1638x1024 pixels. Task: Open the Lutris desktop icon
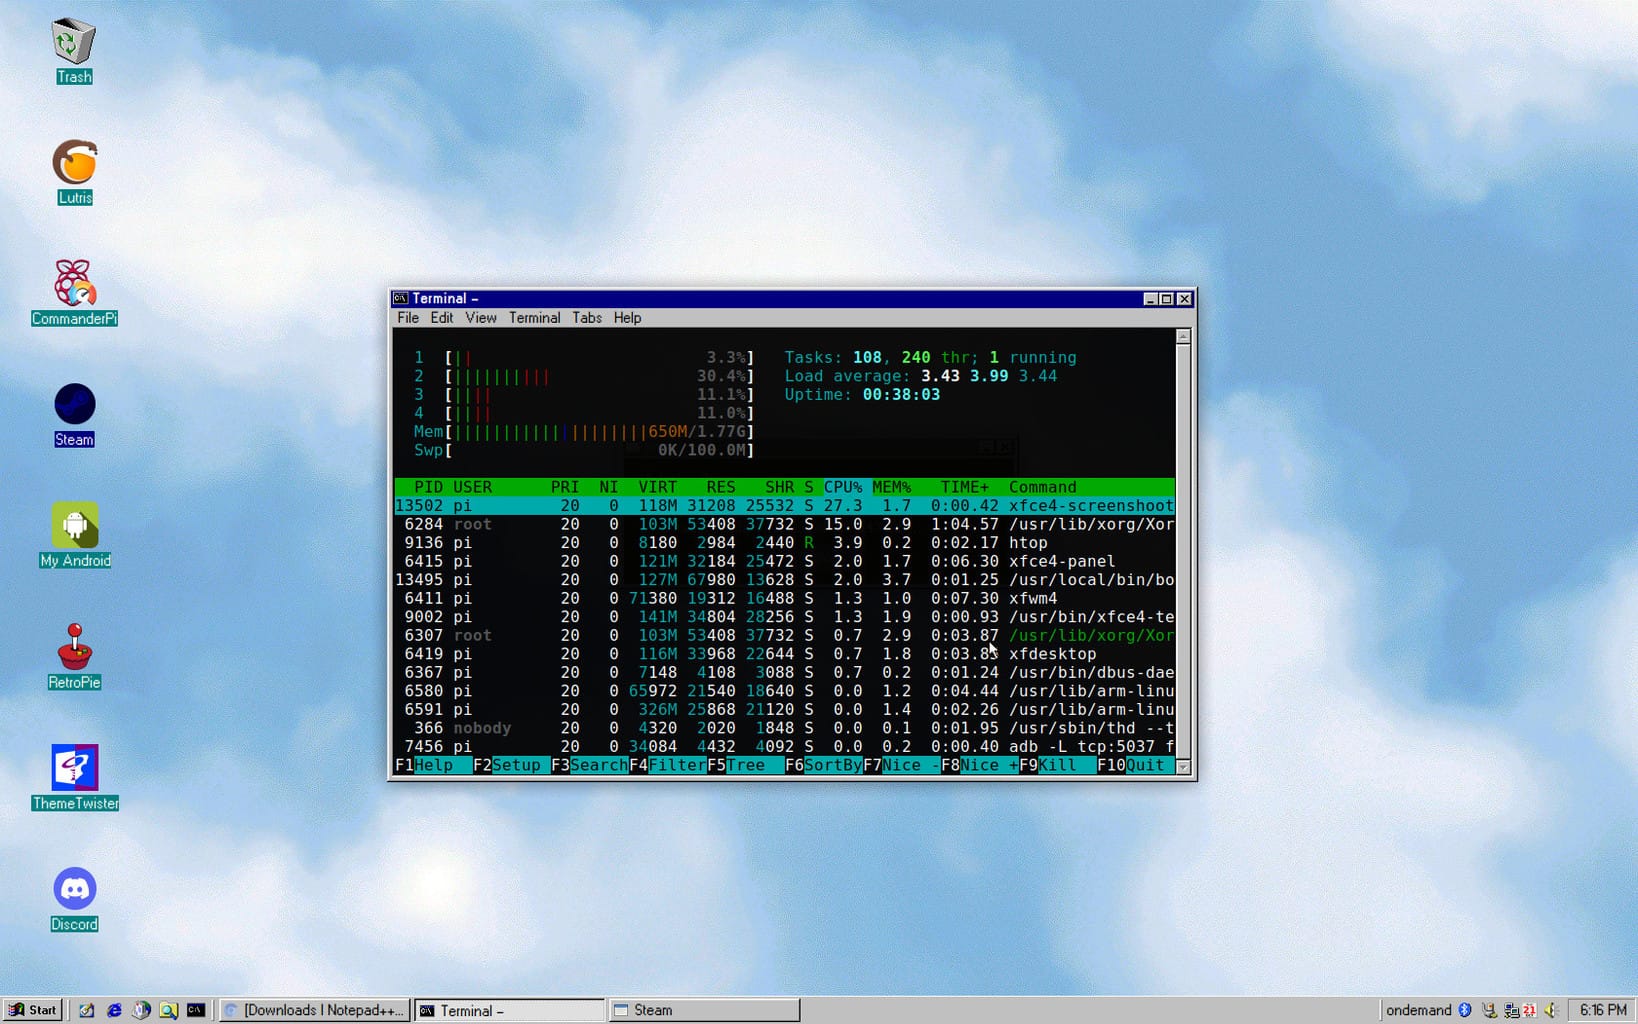(75, 172)
